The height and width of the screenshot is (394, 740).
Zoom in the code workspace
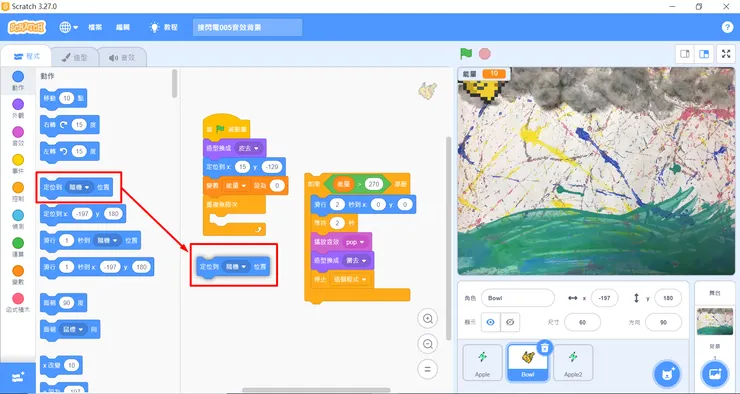pos(428,319)
